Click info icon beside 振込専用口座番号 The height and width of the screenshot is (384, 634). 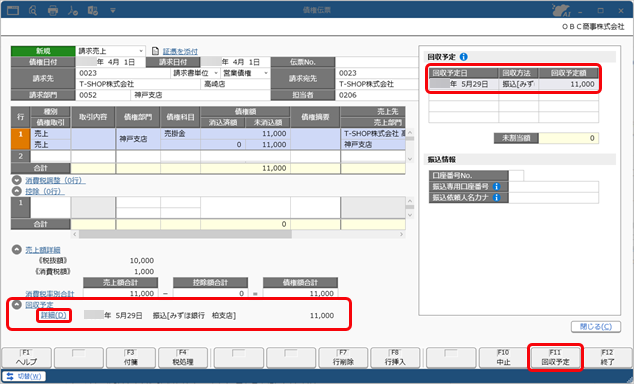497,186
